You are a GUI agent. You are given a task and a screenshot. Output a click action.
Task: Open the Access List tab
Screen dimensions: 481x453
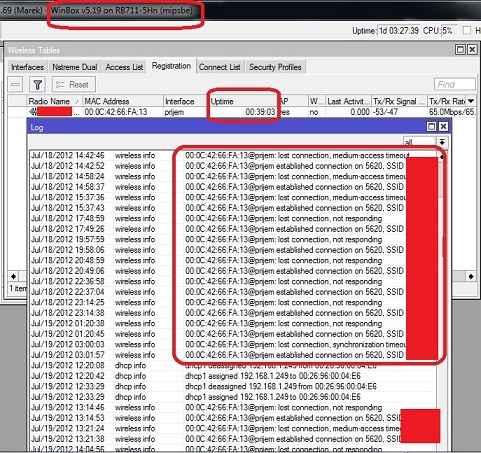pyautogui.click(x=124, y=67)
